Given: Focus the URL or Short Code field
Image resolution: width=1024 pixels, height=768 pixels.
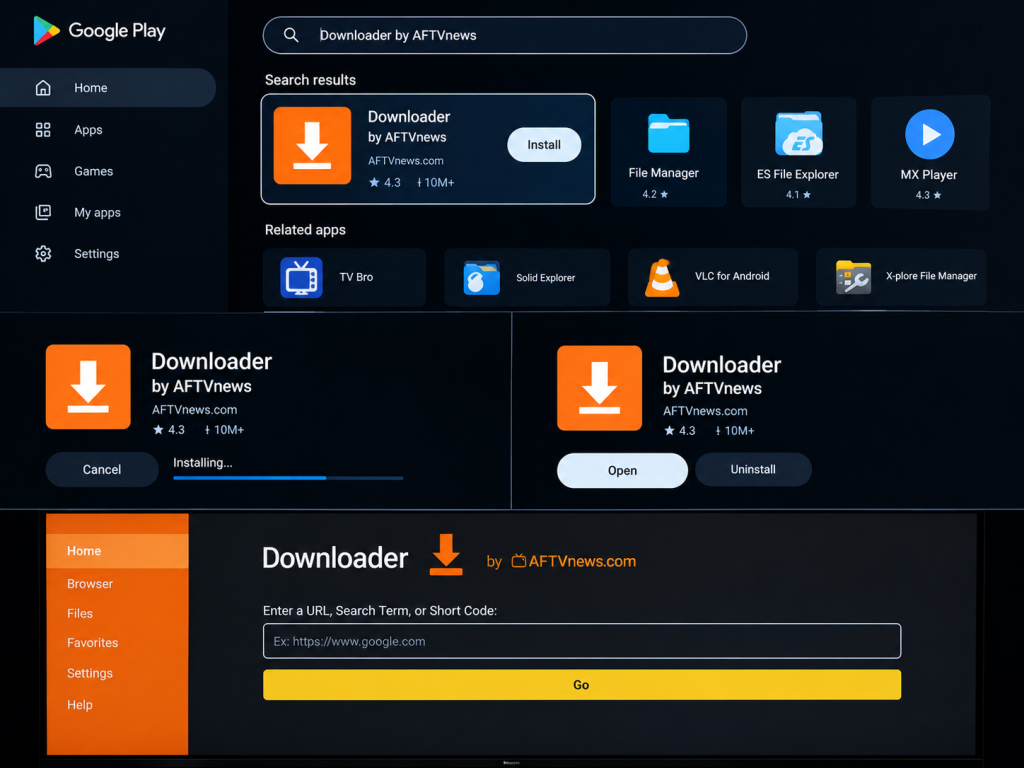Looking at the screenshot, I should (x=582, y=641).
